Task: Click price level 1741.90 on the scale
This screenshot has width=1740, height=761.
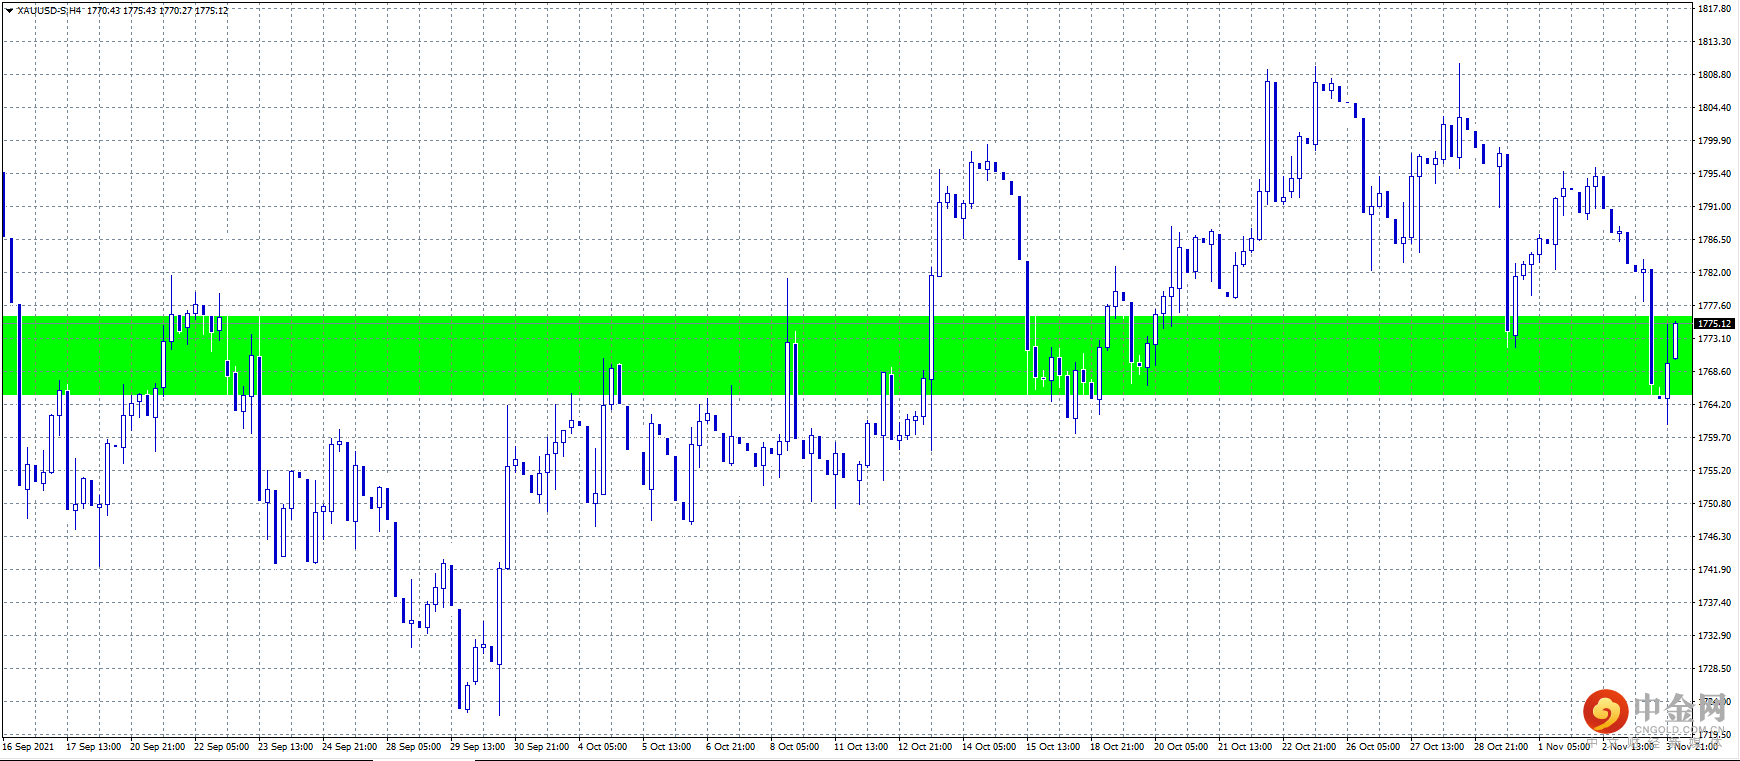Action: pyautogui.click(x=1714, y=570)
